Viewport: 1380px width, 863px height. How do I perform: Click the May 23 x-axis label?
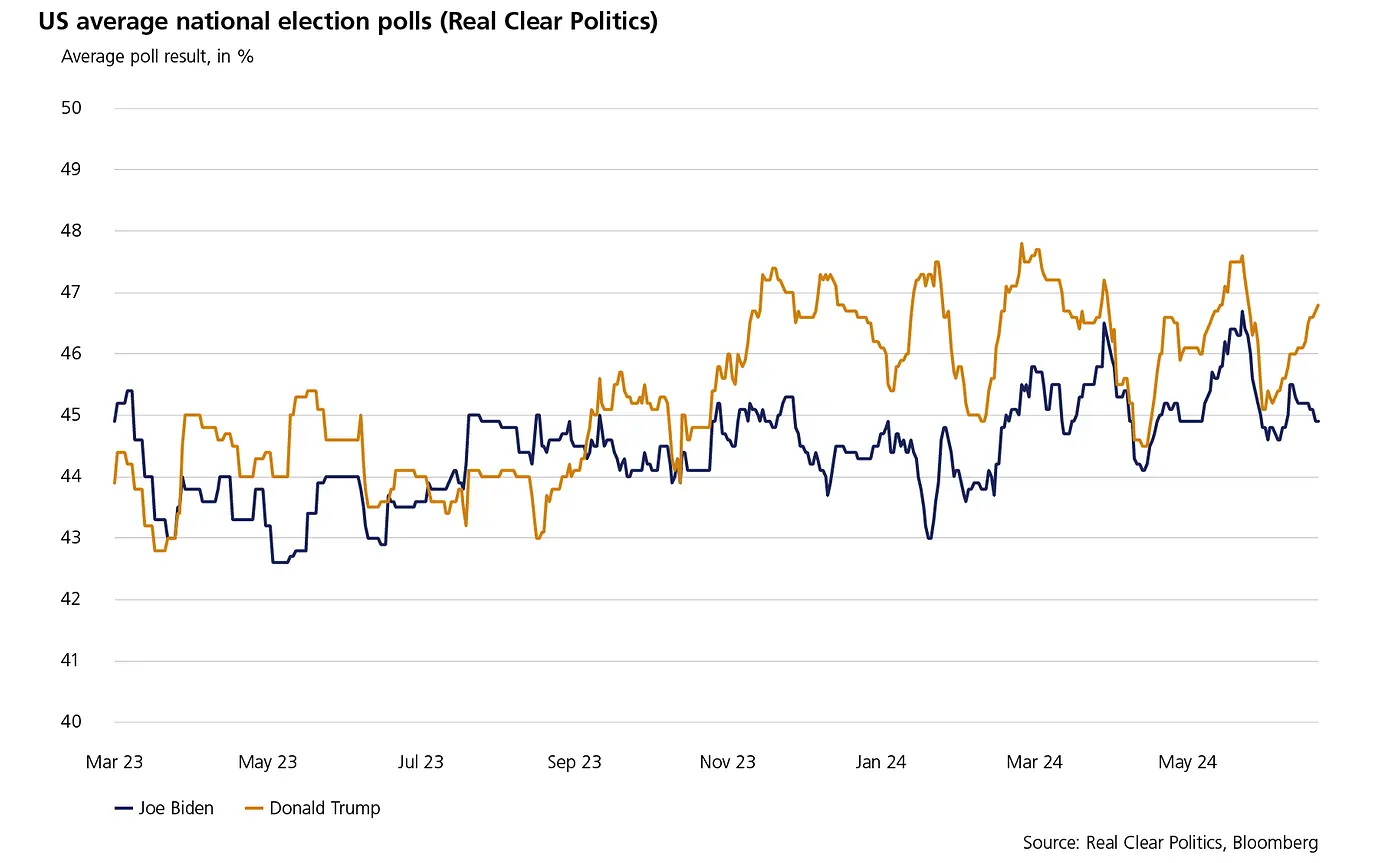point(267,762)
